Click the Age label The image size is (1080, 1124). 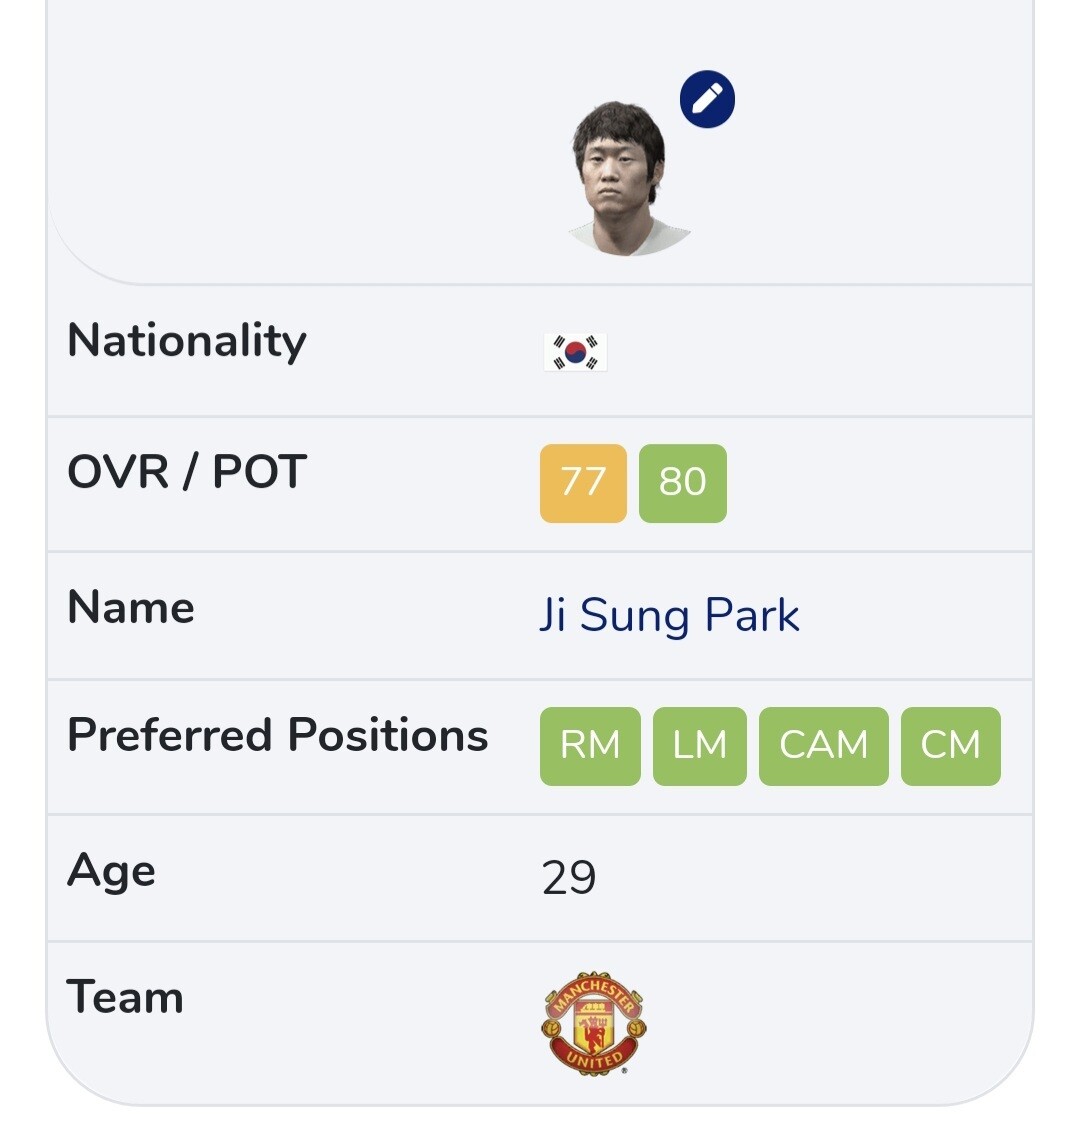coord(111,871)
